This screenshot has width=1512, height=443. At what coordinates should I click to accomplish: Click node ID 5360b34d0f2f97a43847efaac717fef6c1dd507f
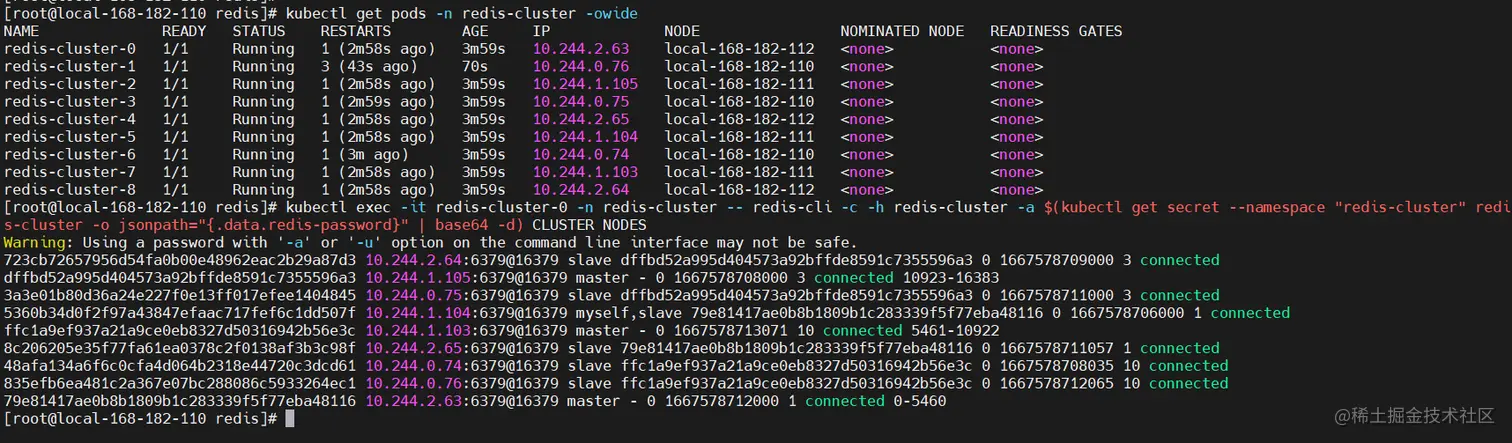pyautogui.click(x=180, y=313)
